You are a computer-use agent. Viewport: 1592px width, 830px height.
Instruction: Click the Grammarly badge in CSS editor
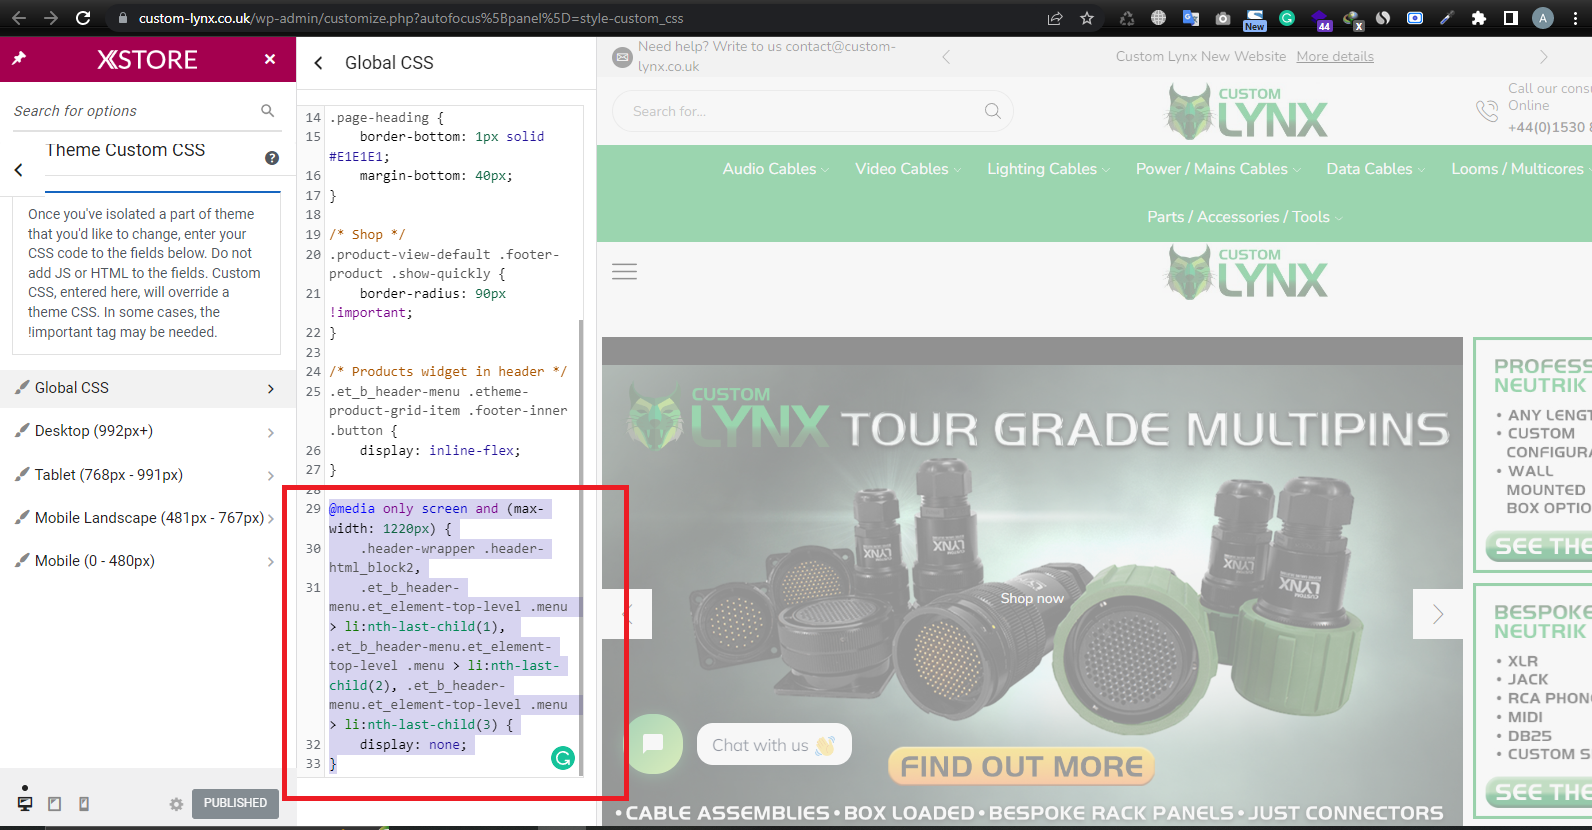coord(563,758)
